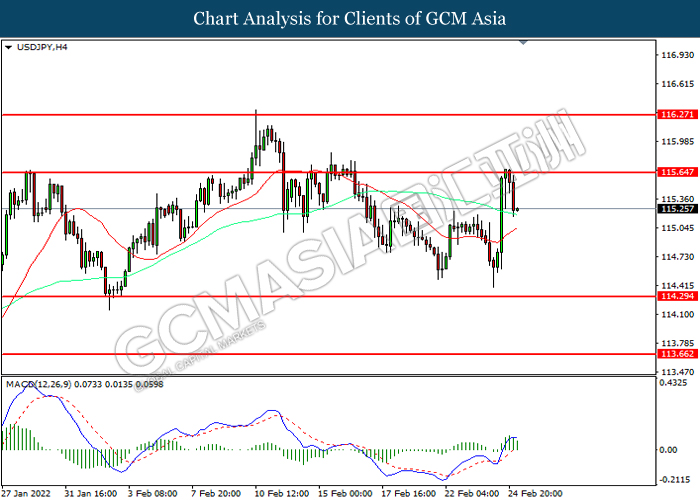This screenshot has width=700, height=500.
Task: Click the 114.100 price axis value
Action: tap(677, 314)
